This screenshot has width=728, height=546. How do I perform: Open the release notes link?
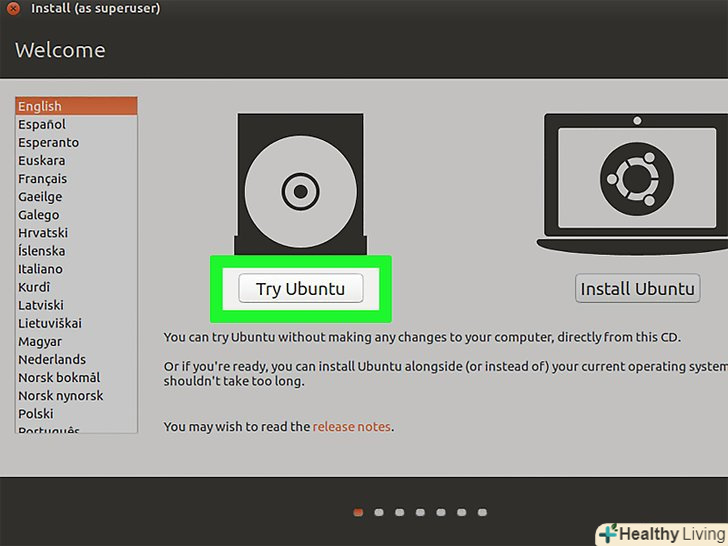click(351, 426)
